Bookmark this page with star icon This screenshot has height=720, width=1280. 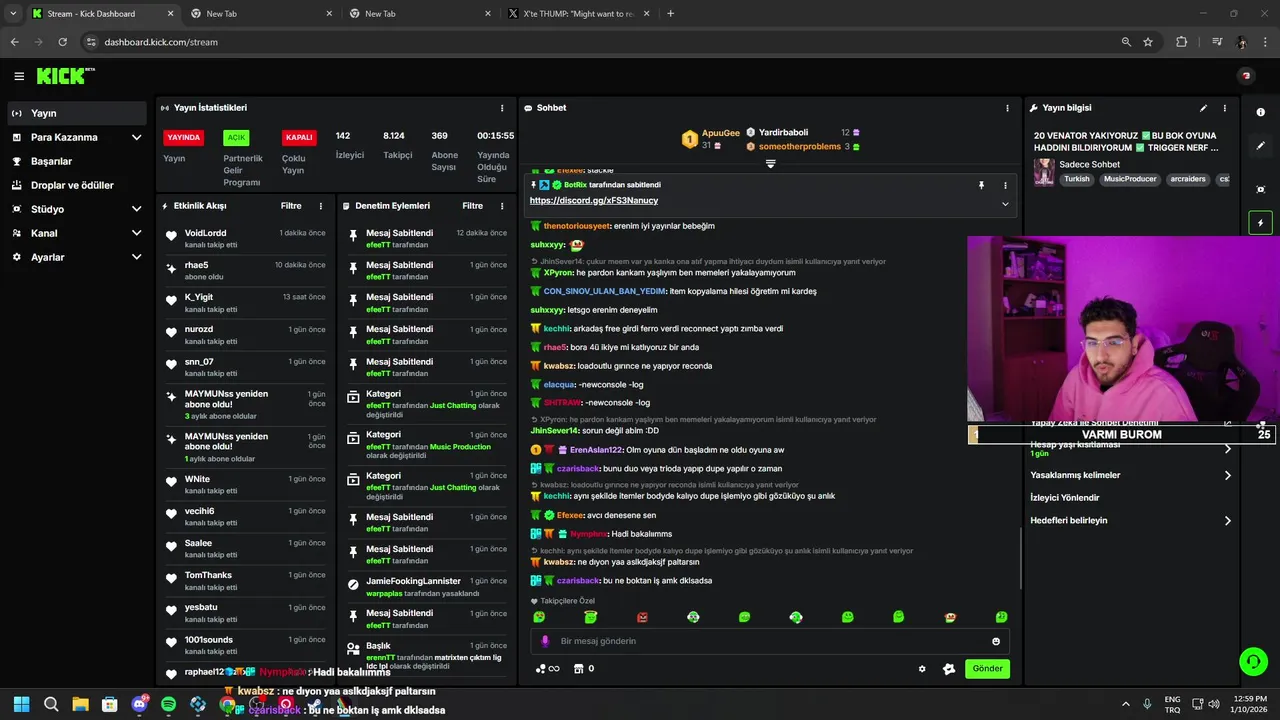pyautogui.click(x=1148, y=42)
